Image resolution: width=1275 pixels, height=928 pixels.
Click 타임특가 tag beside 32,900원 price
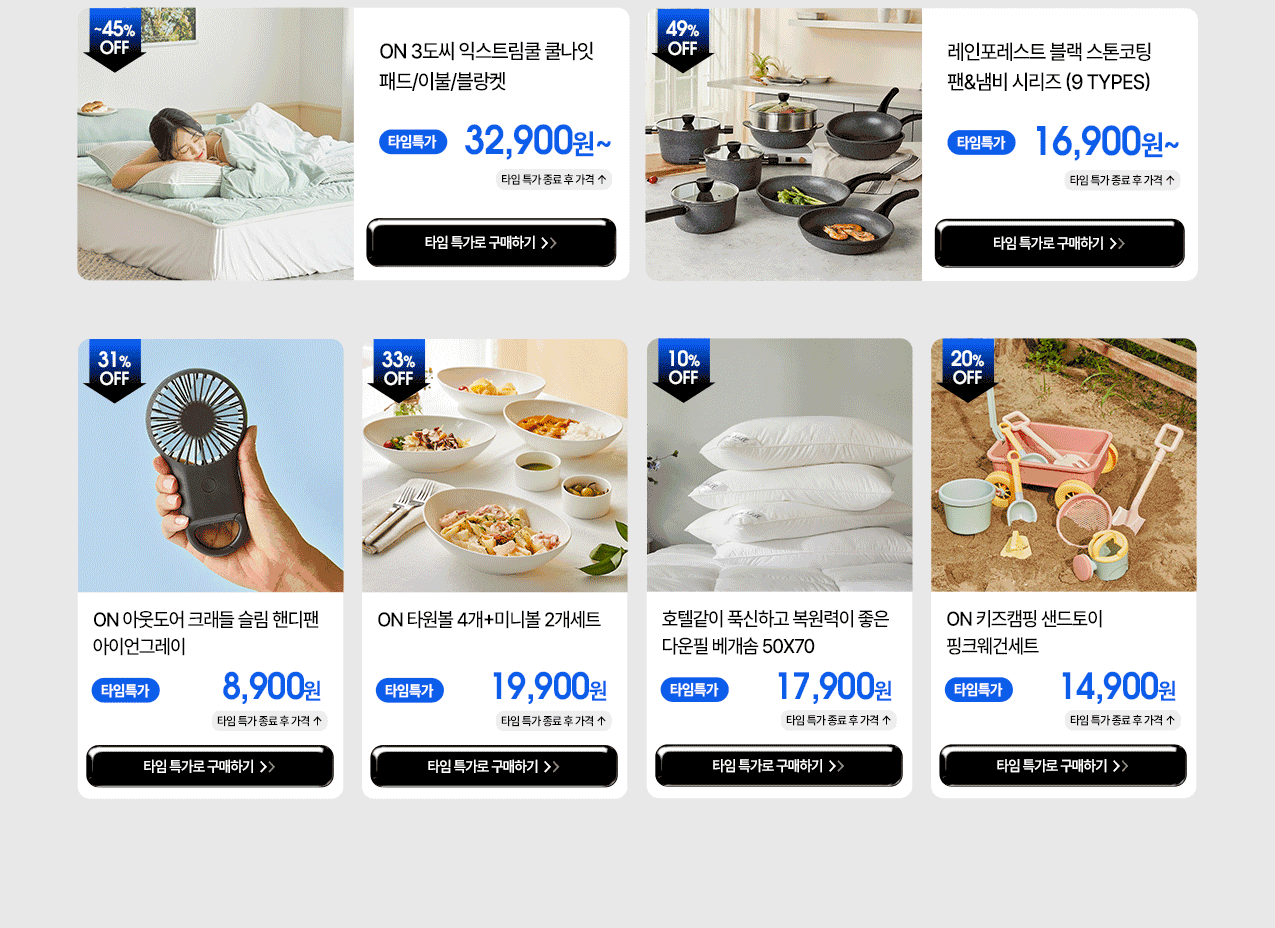(413, 142)
